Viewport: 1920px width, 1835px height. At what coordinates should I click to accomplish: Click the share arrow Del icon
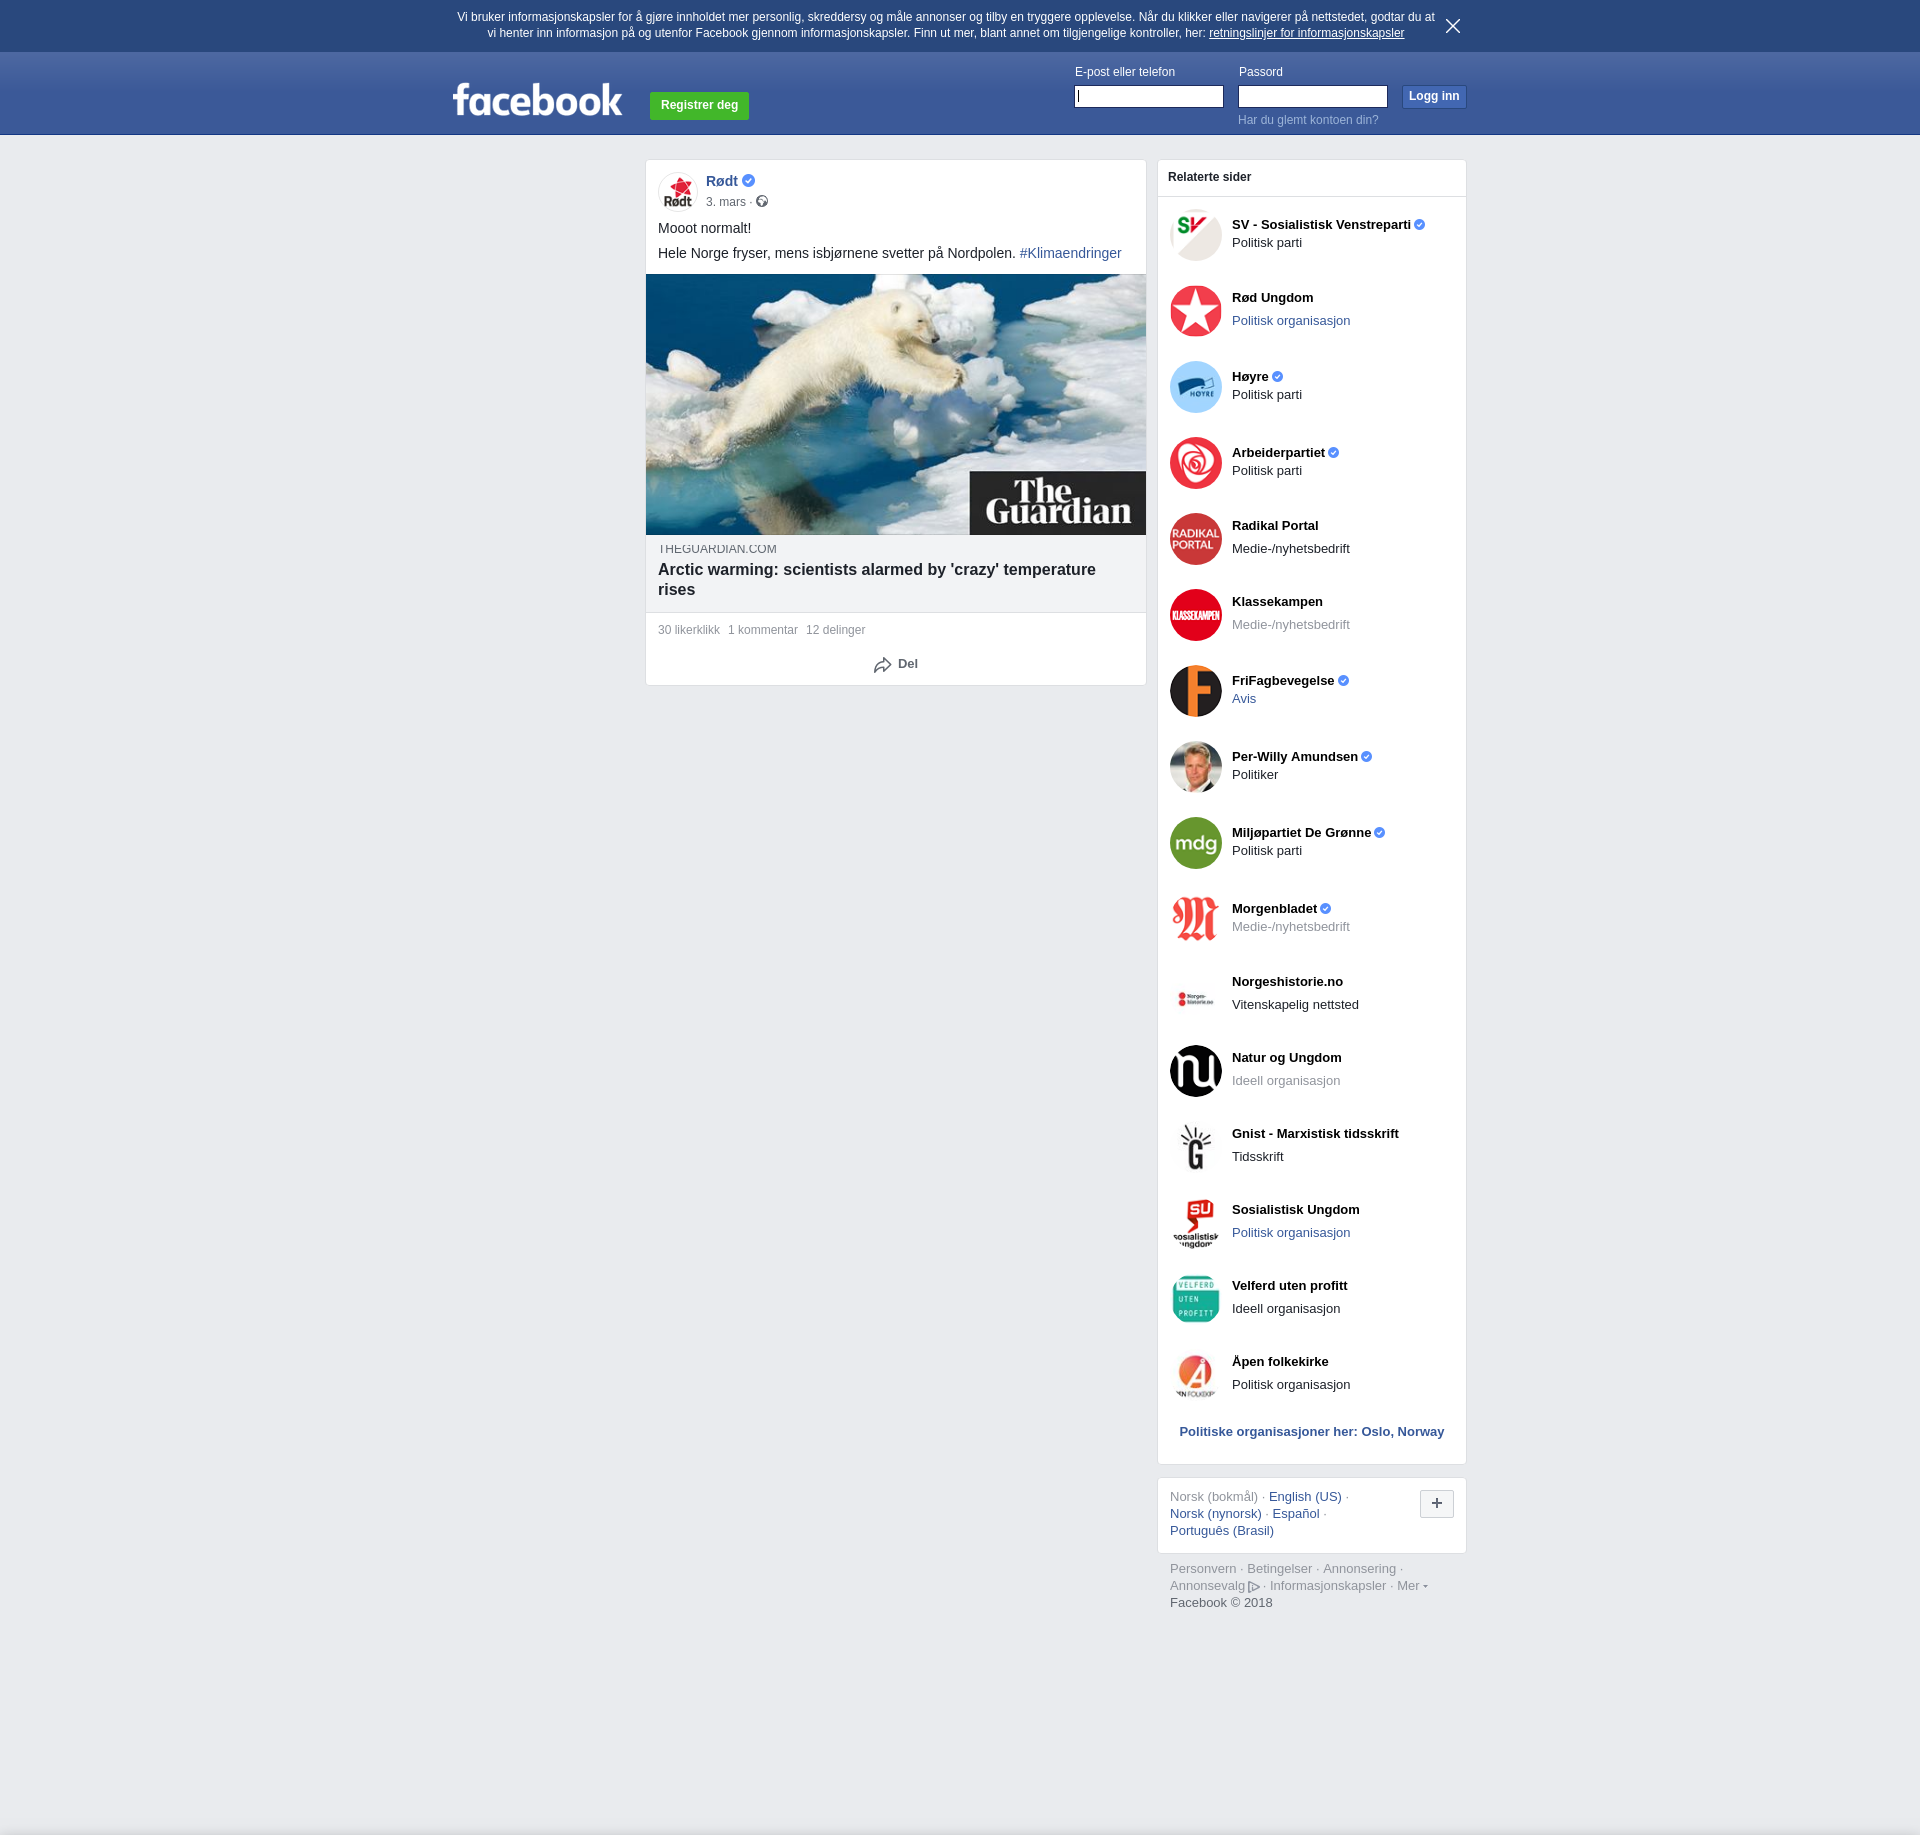click(x=882, y=665)
